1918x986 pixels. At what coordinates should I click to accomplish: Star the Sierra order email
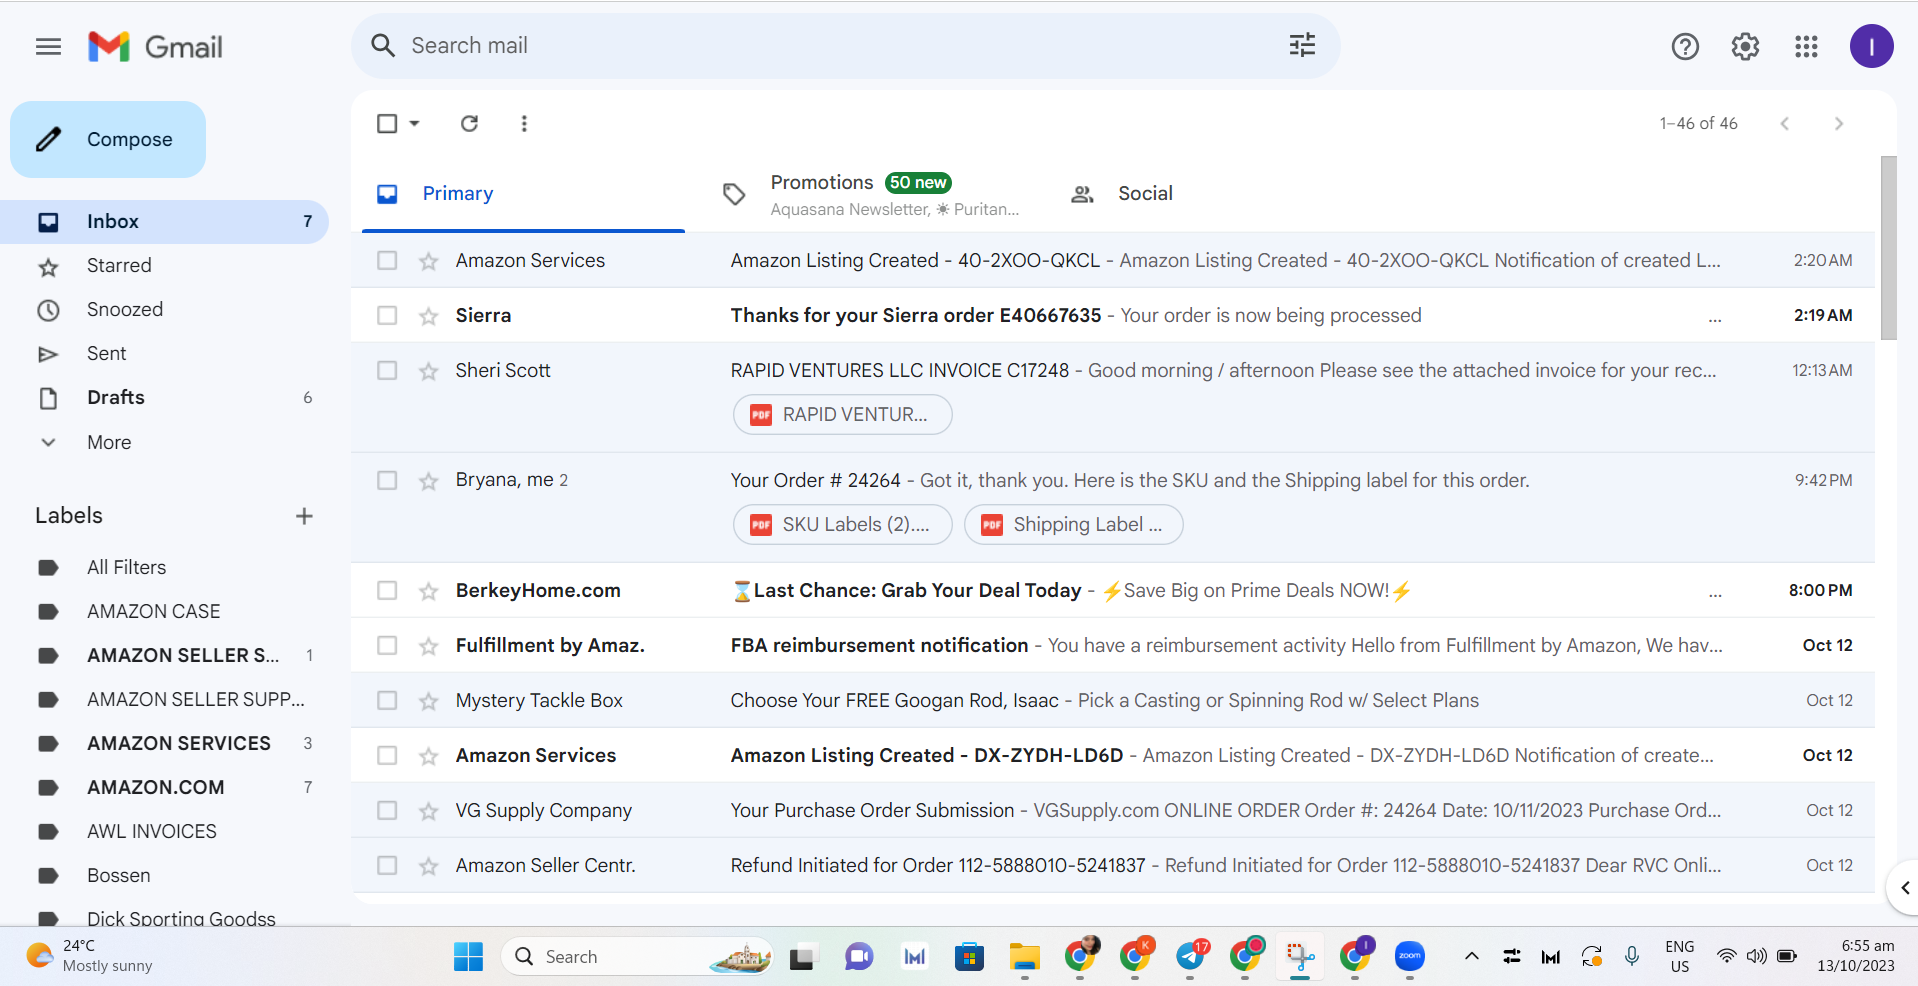429,316
